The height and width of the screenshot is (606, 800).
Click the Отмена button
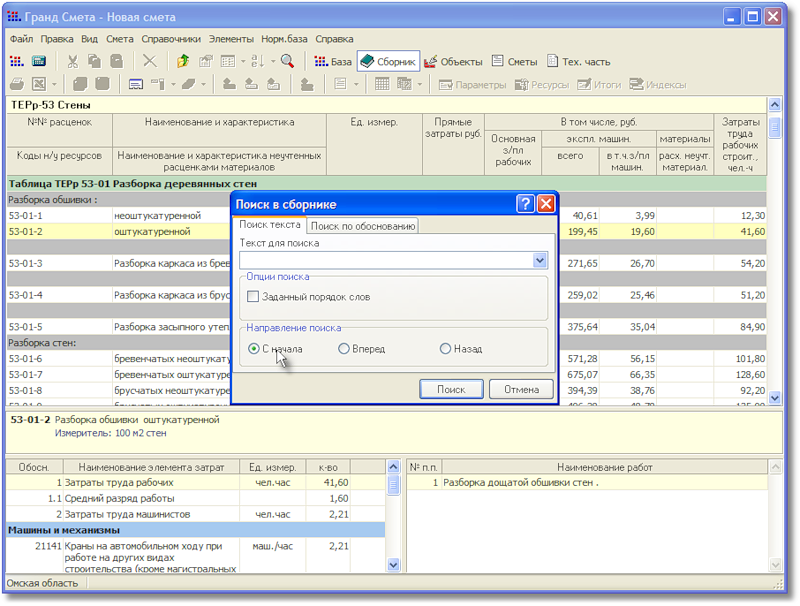tap(521, 389)
